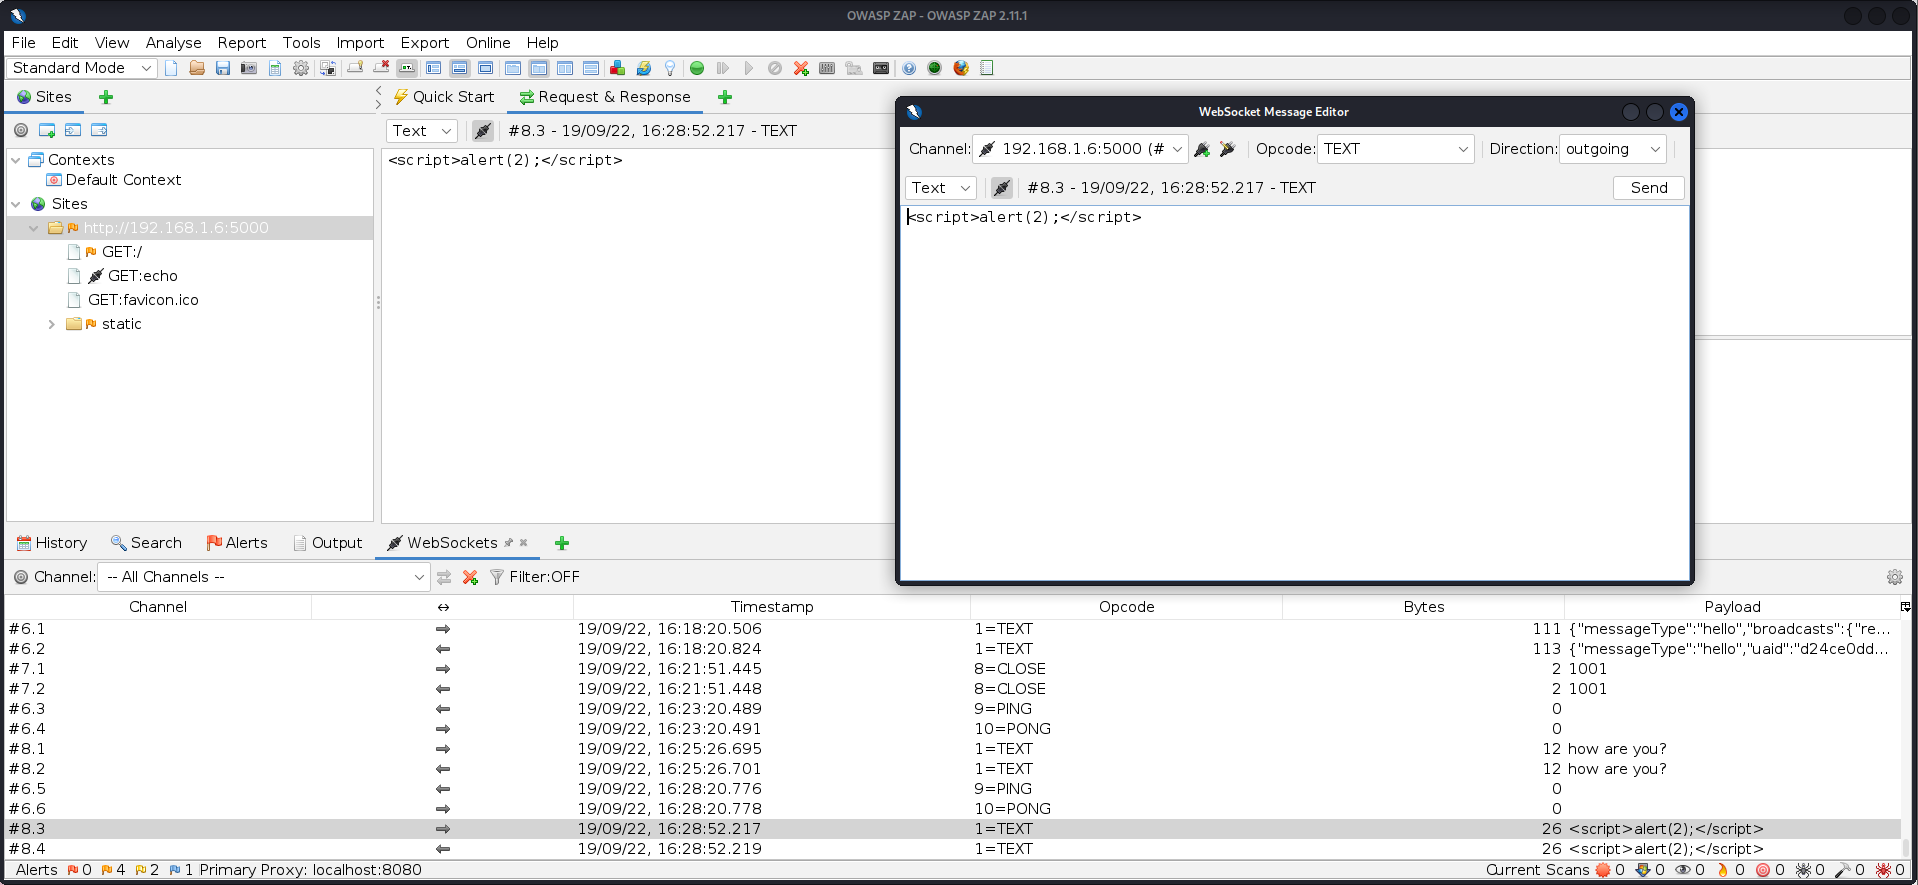Open the Standard Mode dropdown
Screen dimensions: 1918x885
click(82, 68)
